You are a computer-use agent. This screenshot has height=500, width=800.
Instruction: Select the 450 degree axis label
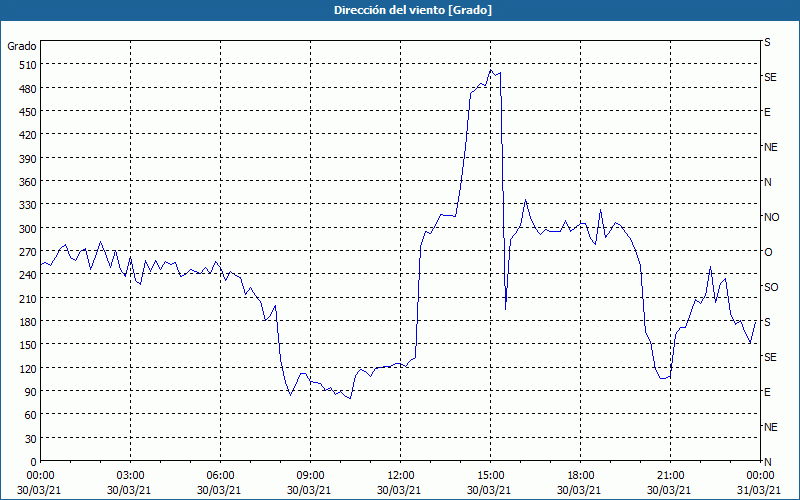pyautogui.click(x=28, y=112)
